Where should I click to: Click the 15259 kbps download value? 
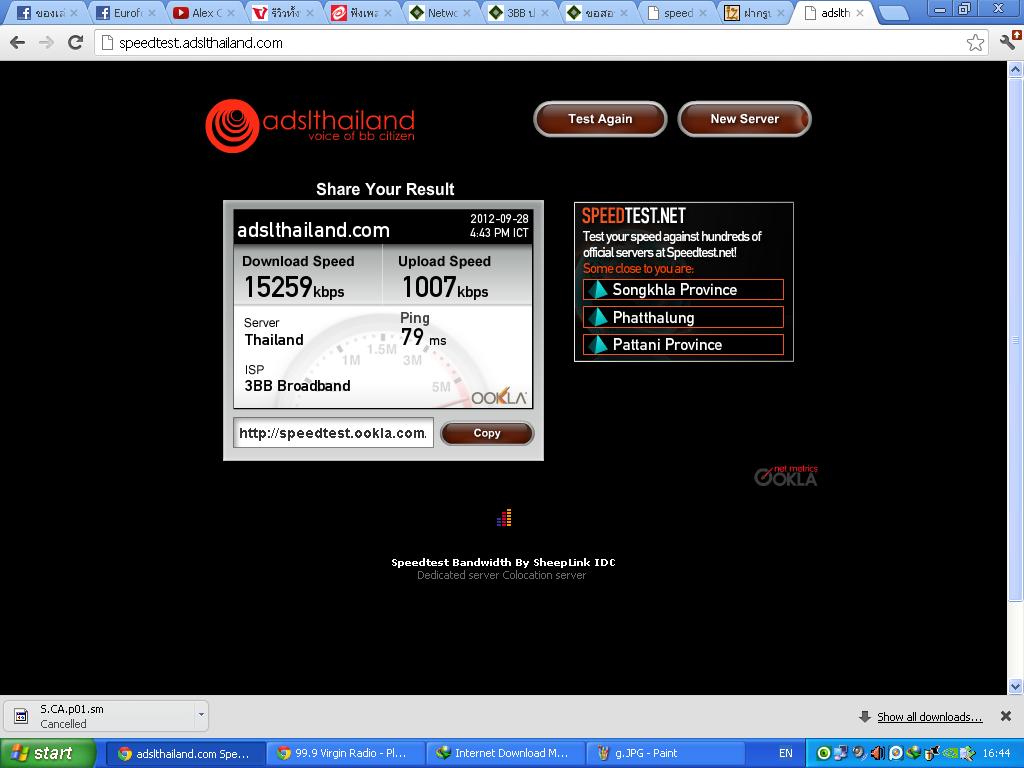tap(294, 287)
